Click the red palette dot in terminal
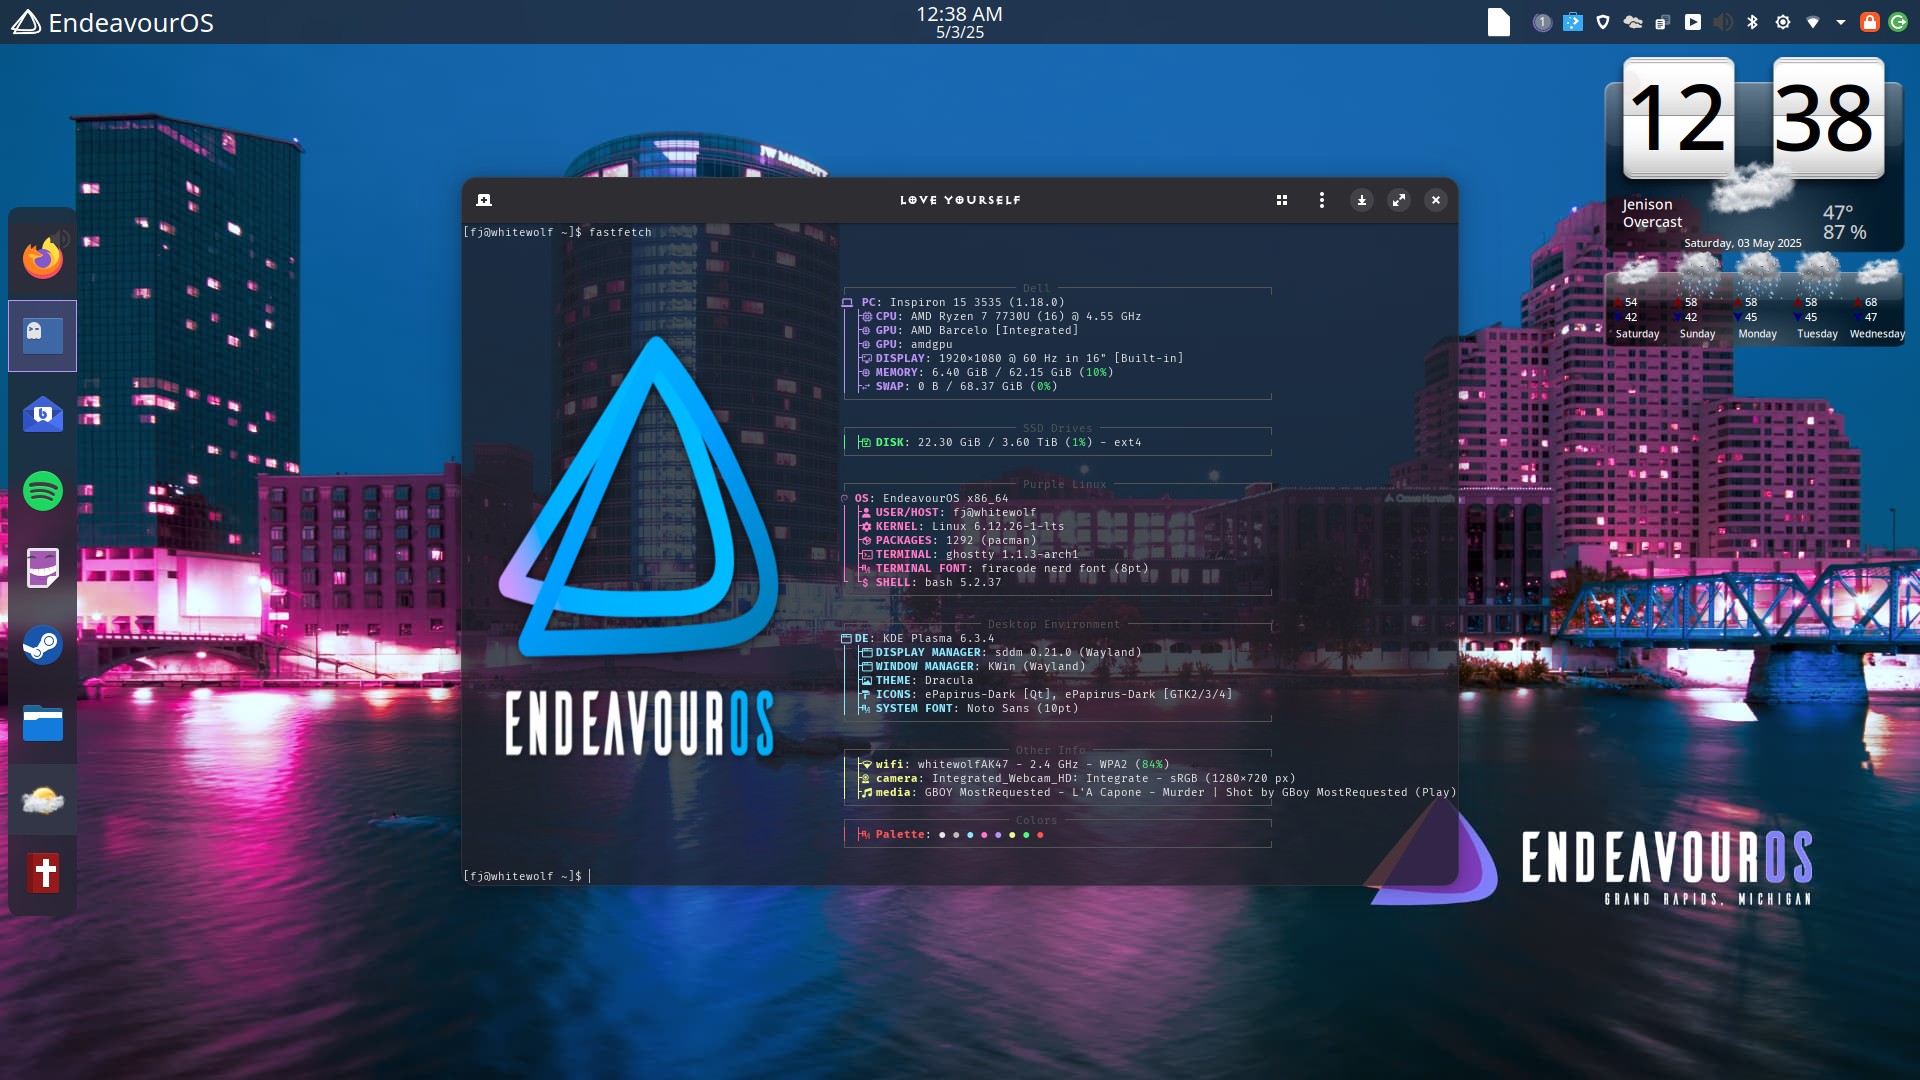The height and width of the screenshot is (1080, 1920). coord(1040,835)
